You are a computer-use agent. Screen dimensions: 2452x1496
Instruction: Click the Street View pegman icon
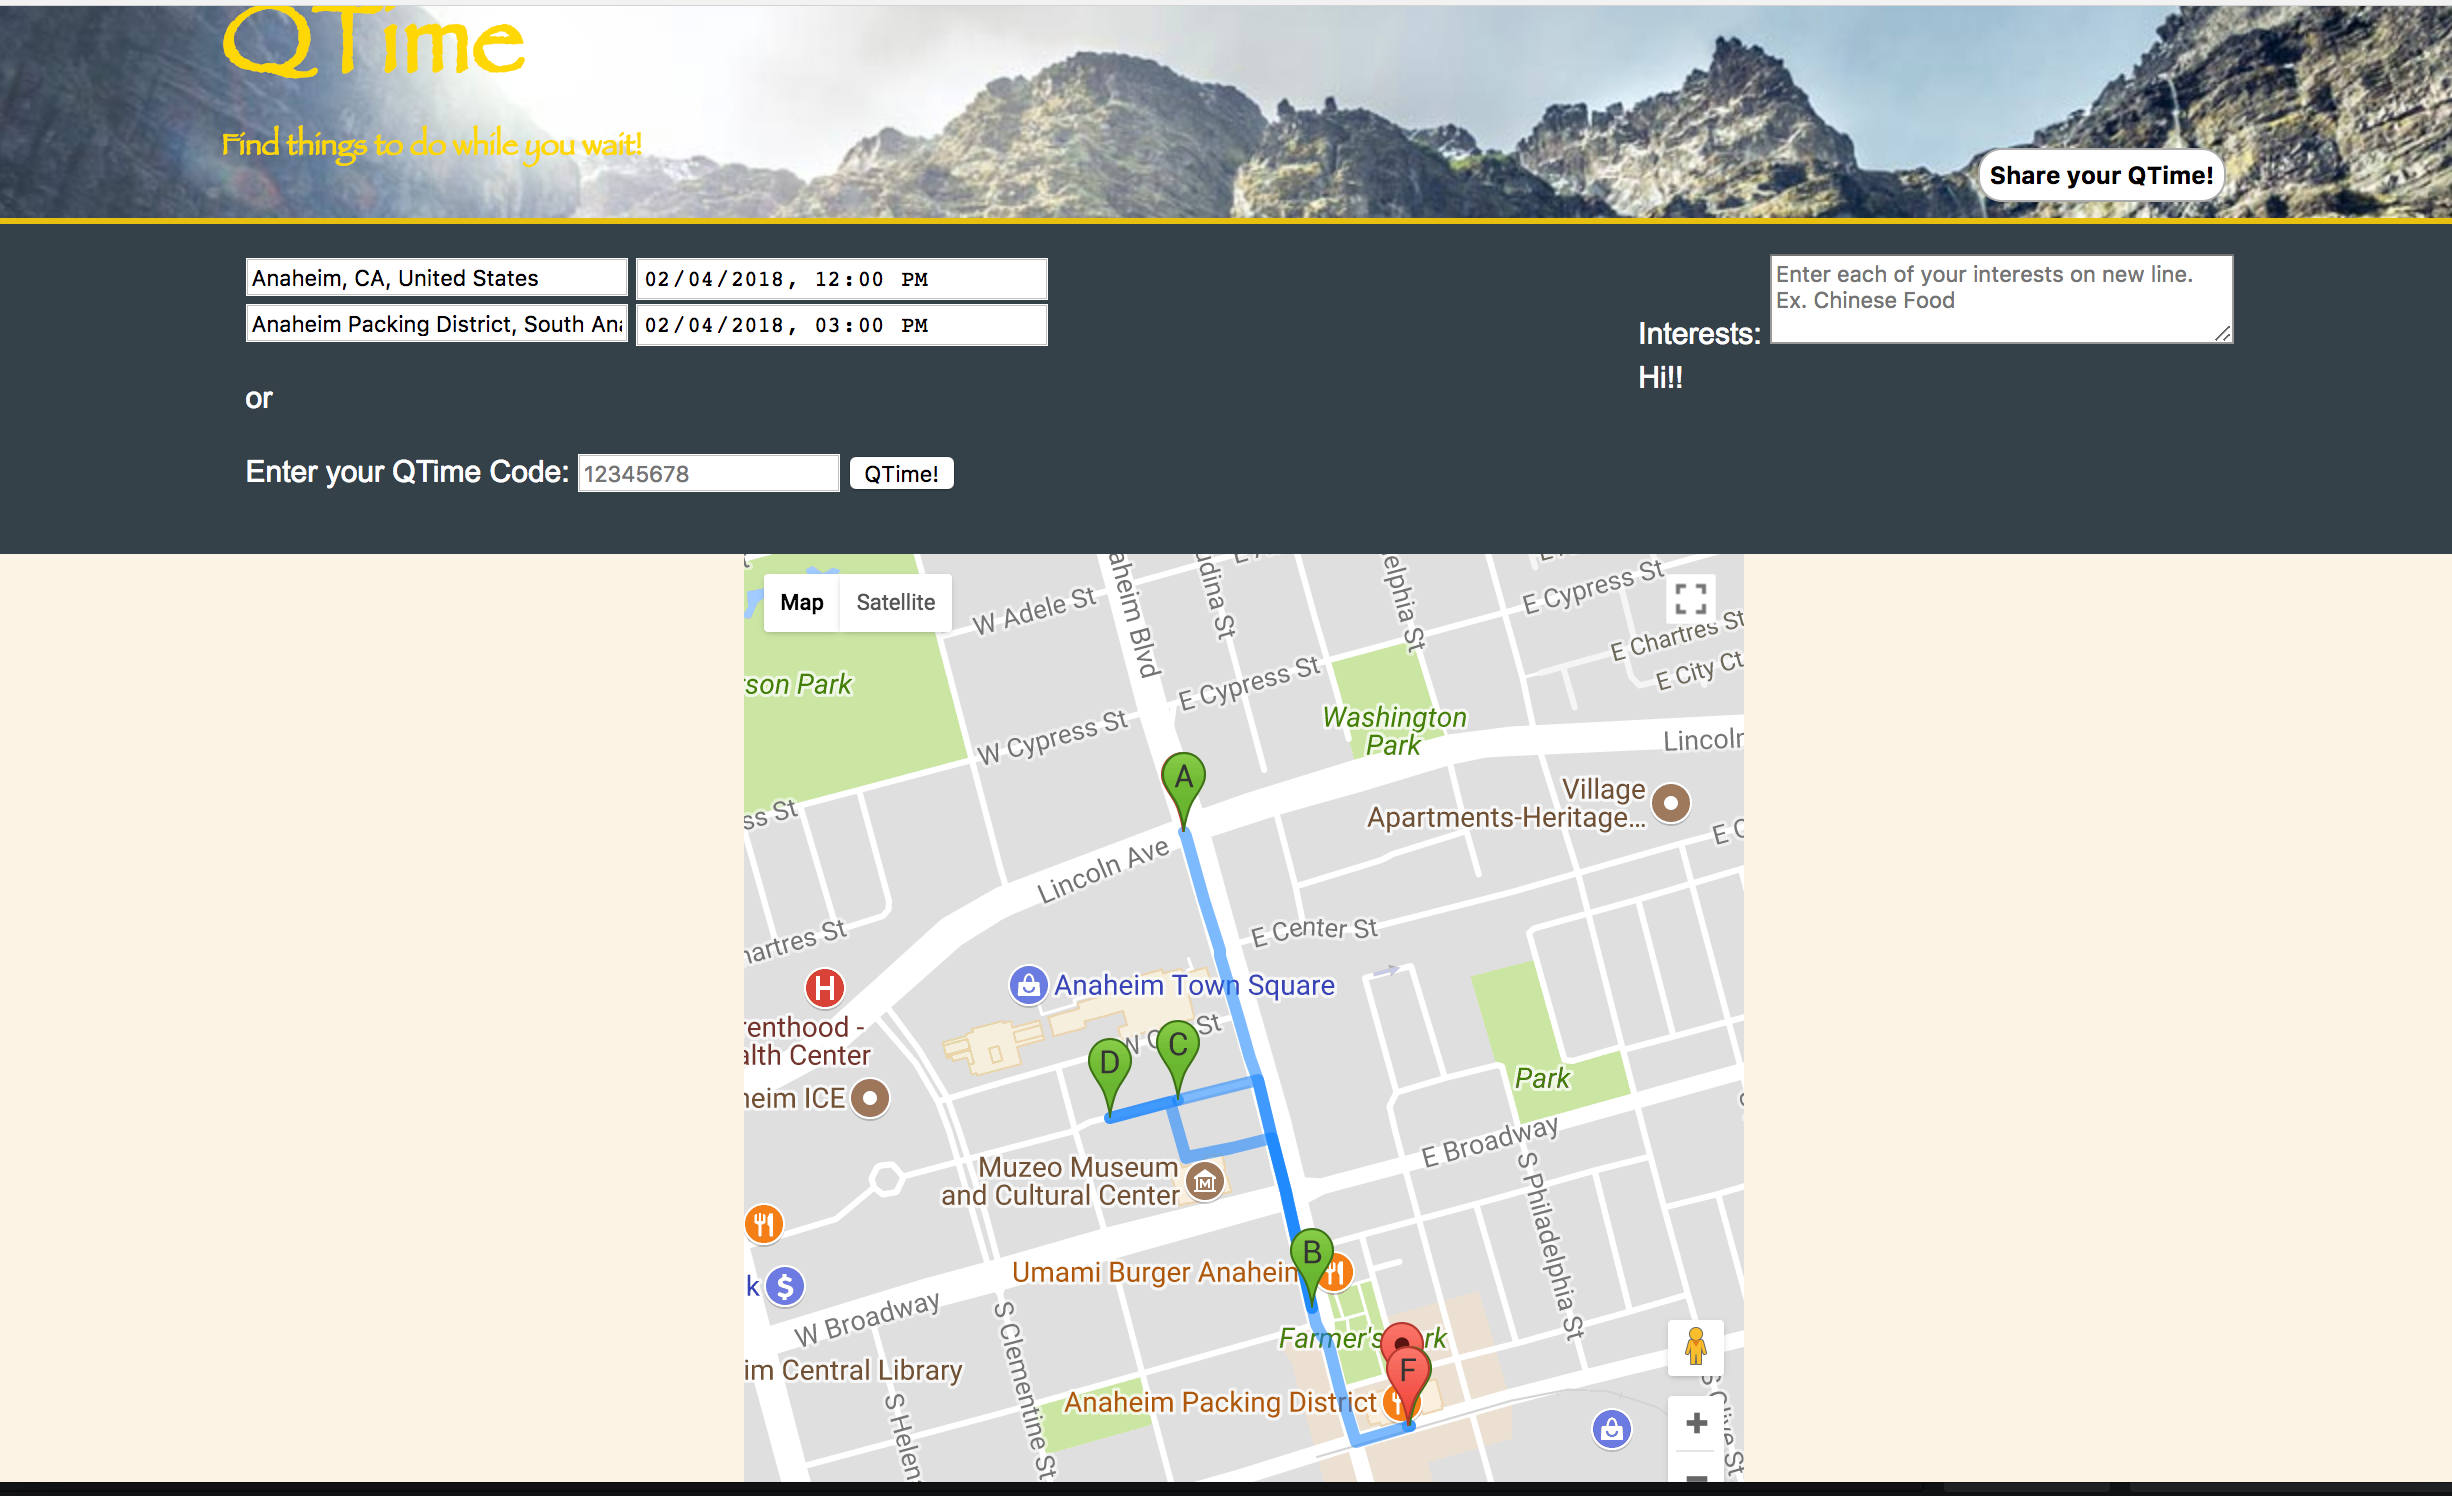click(1695, 1347)
